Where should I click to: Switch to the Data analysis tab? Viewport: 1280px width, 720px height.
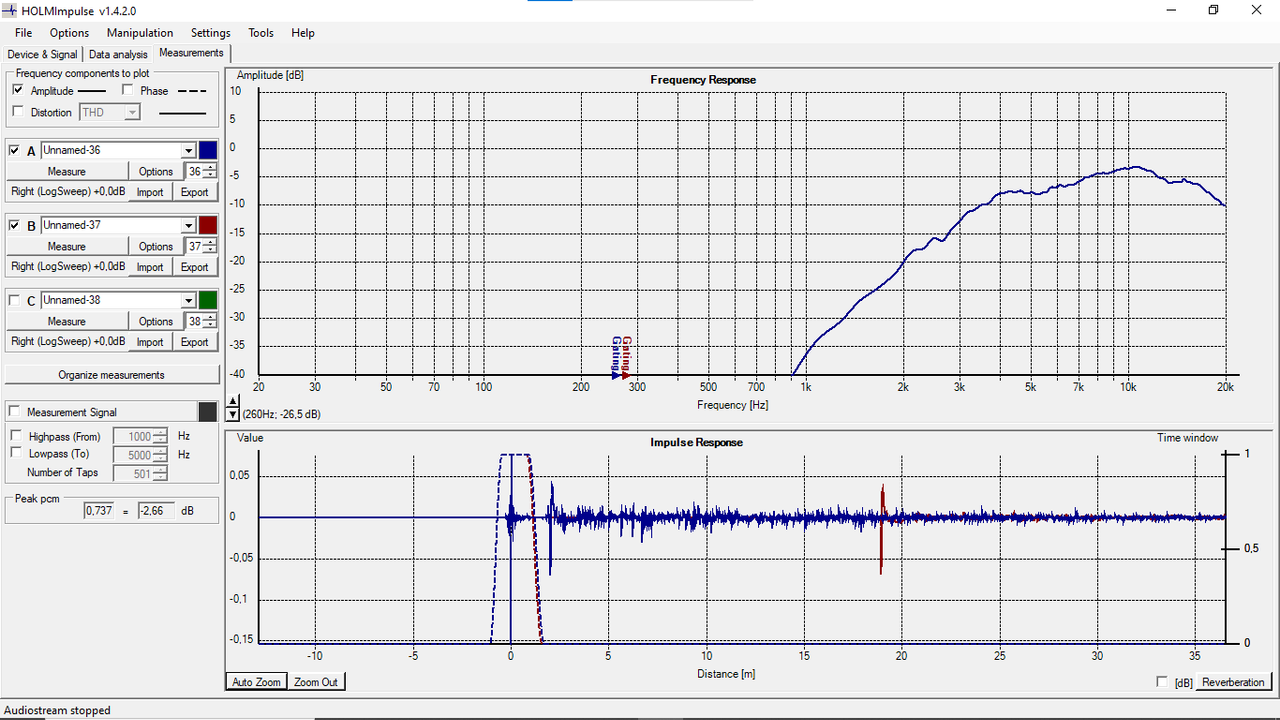point(118,54)
